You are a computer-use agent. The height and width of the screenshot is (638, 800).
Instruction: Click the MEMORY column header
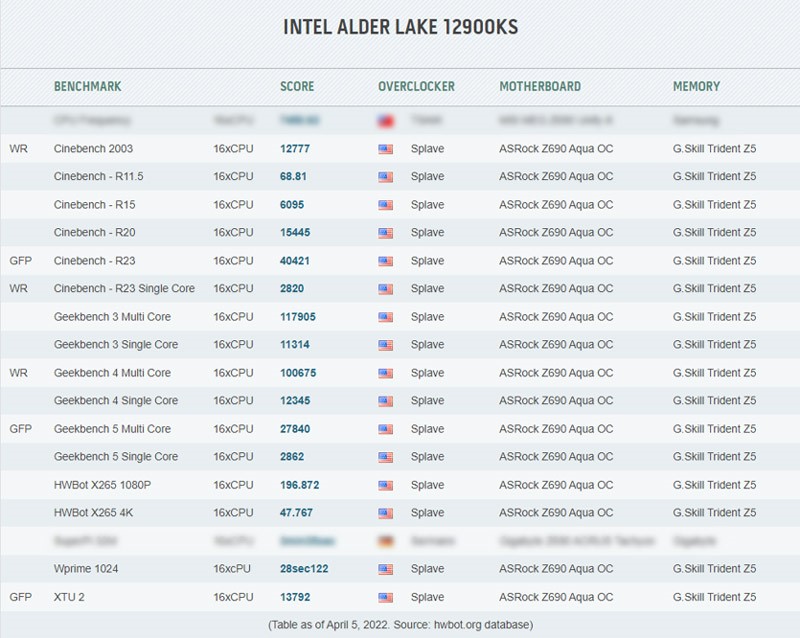coord(696,87)
